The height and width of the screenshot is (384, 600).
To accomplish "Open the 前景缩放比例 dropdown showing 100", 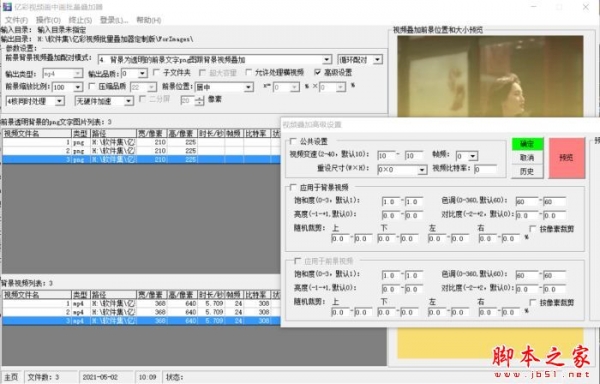I will 78,87.
